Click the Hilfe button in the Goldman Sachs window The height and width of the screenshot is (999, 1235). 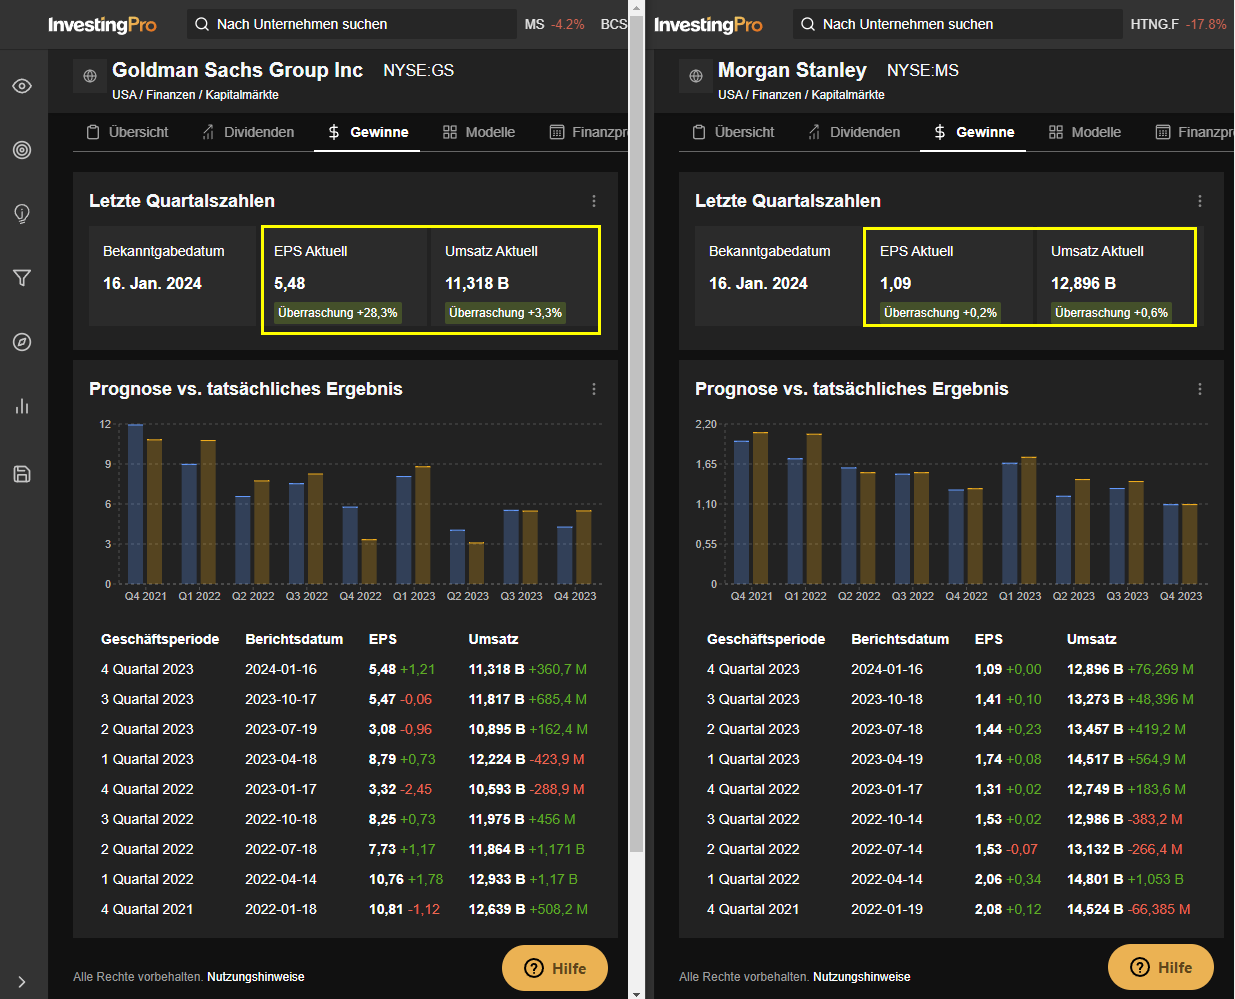[555, 968]
